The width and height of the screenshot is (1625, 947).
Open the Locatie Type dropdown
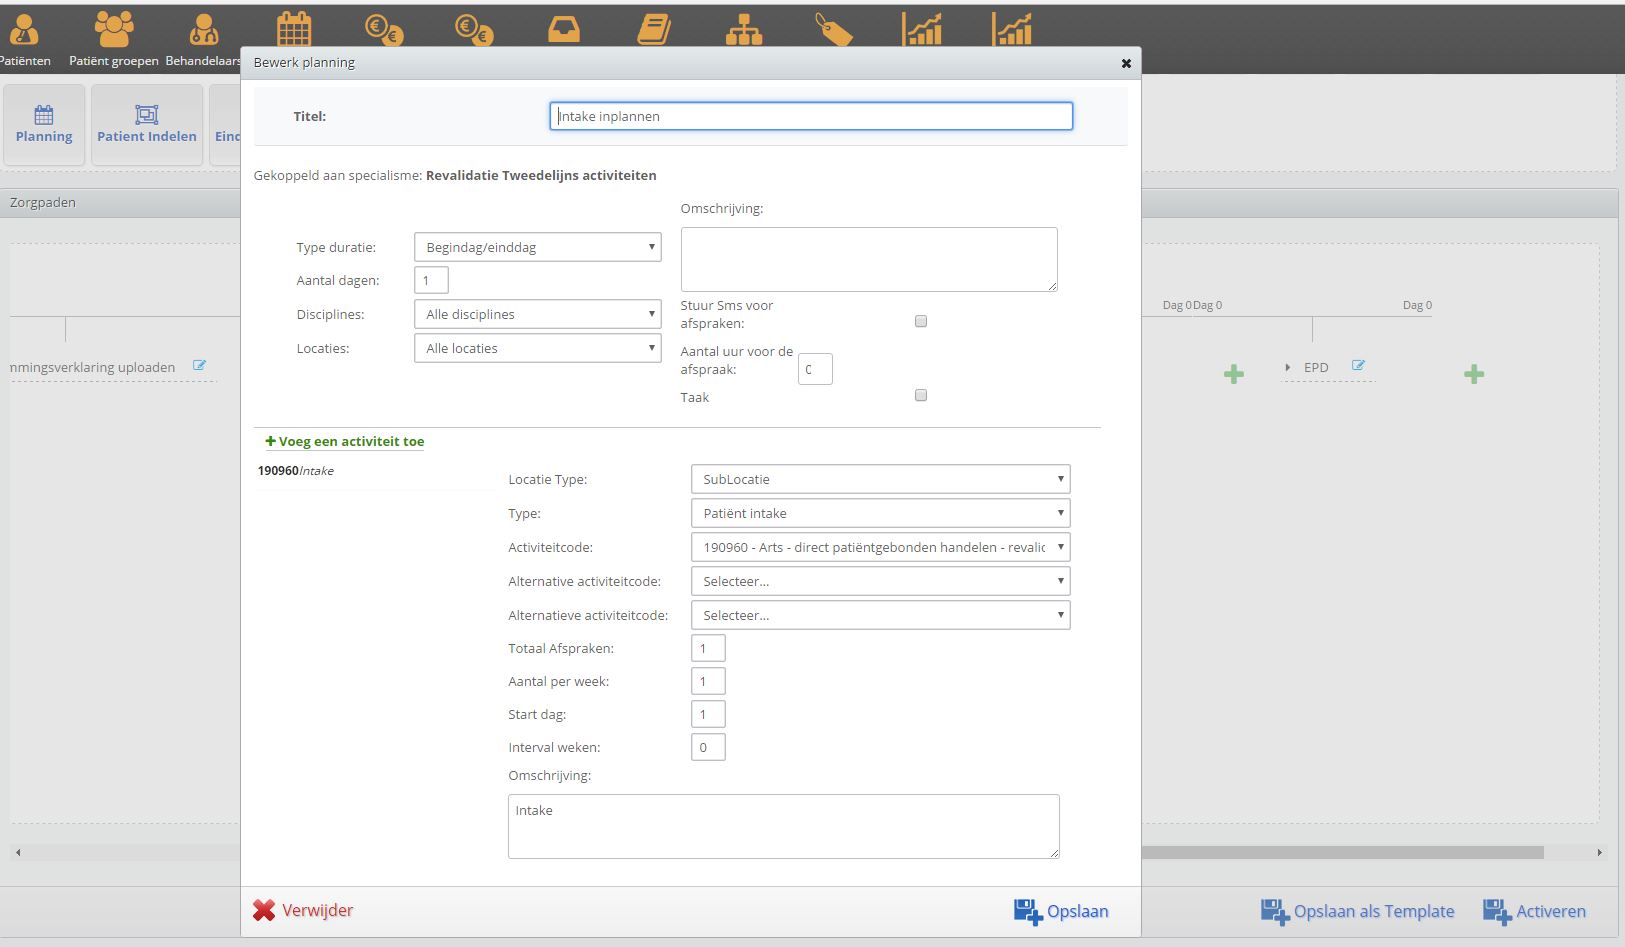880,479
